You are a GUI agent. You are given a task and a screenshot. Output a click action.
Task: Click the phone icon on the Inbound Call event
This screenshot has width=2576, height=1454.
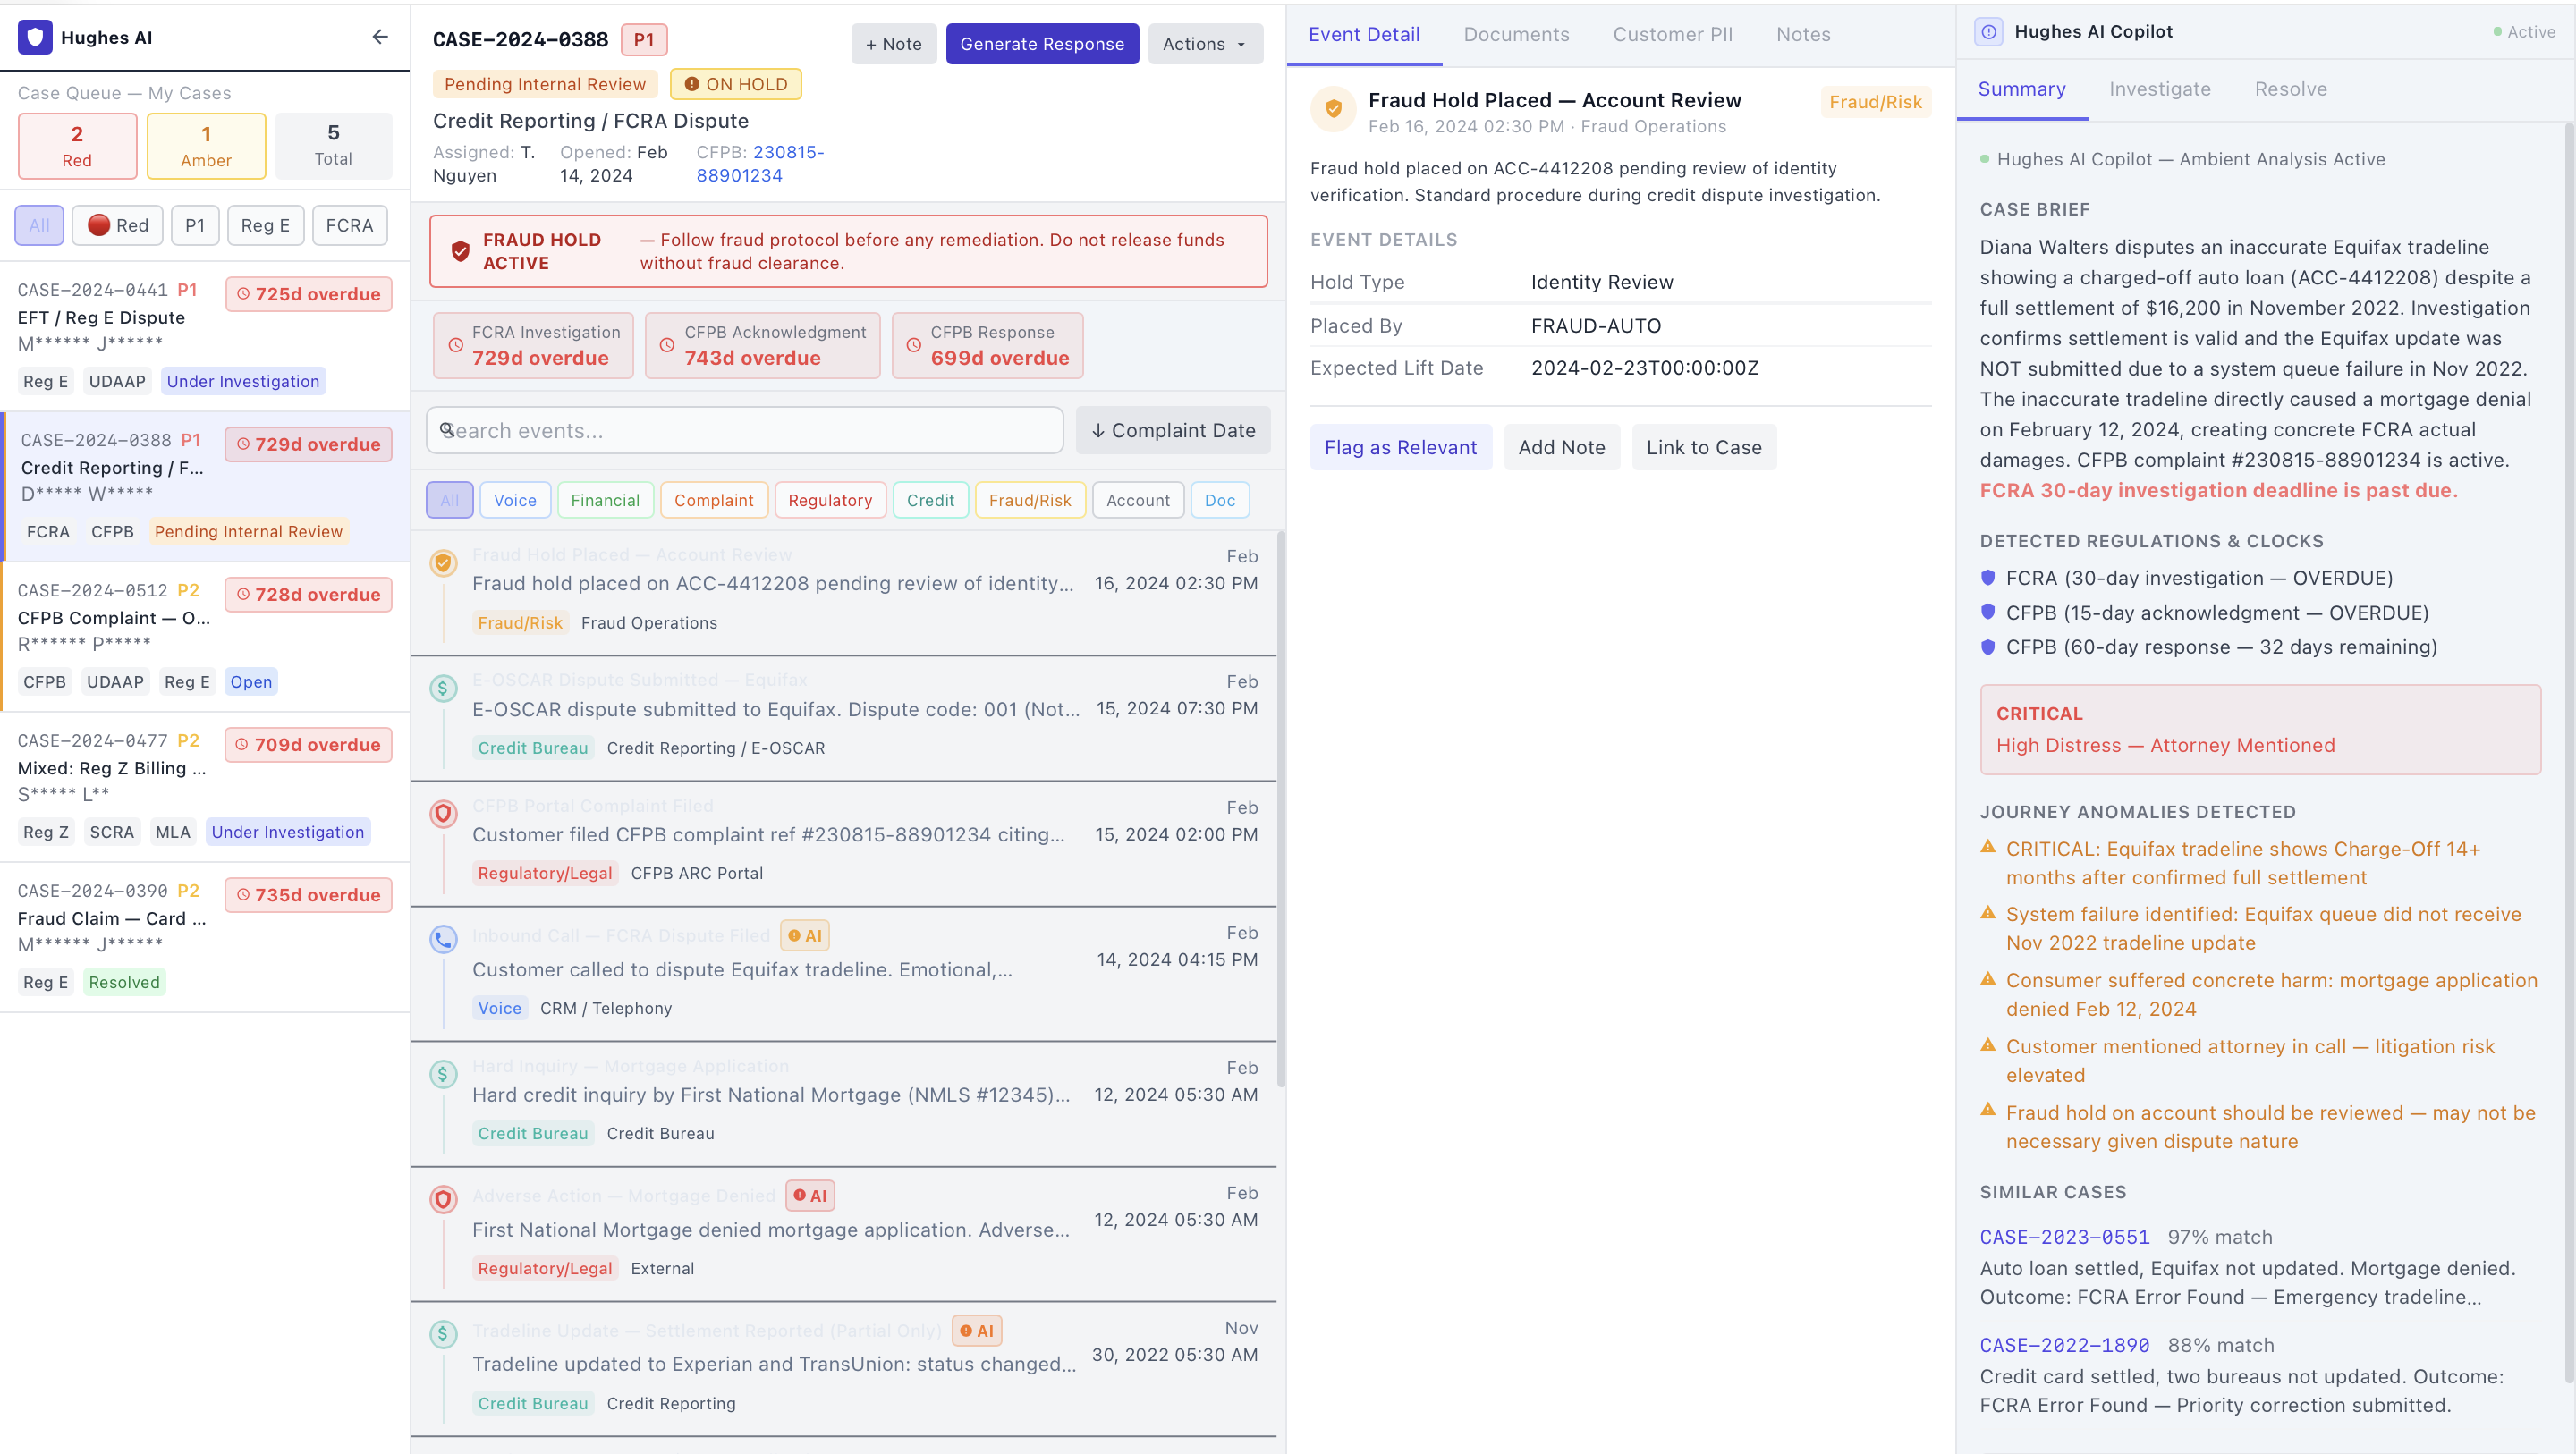click(x=443, y=939)
